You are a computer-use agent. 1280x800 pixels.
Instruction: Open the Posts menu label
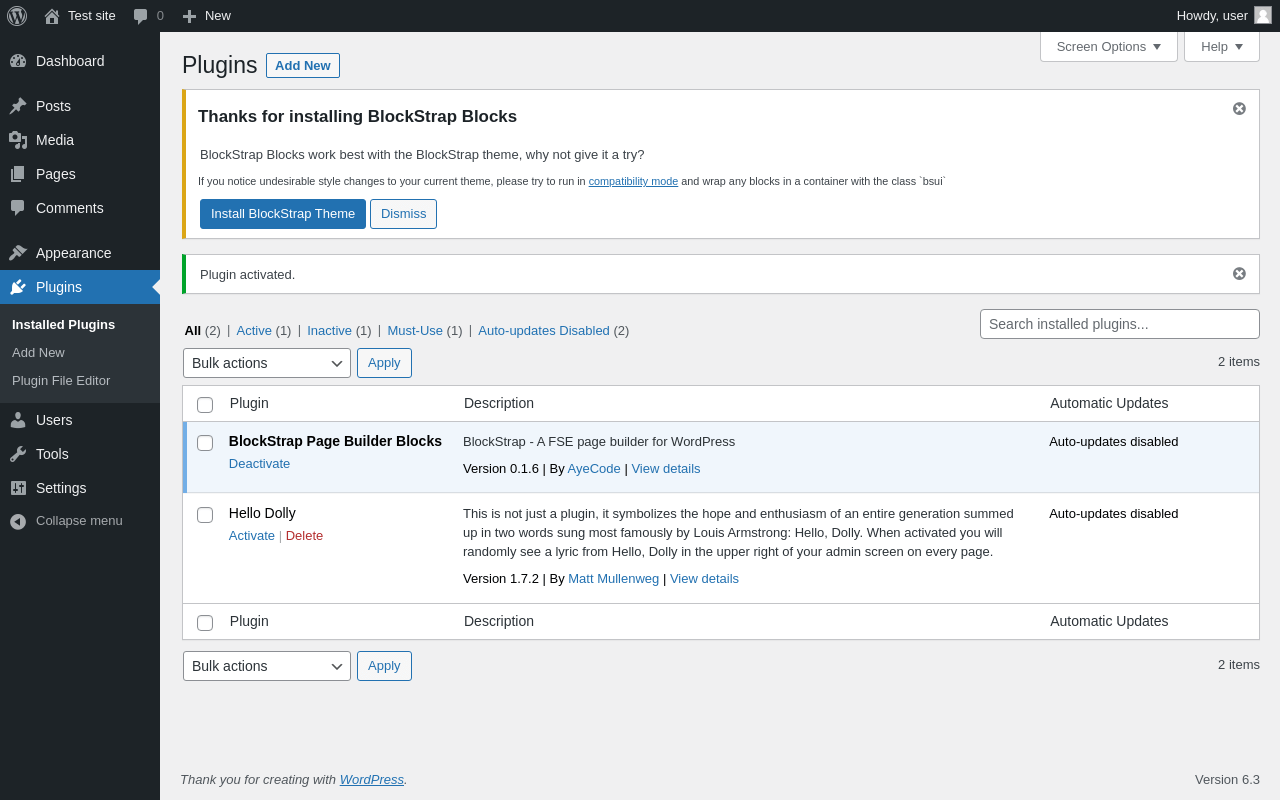tap(53, 106)
